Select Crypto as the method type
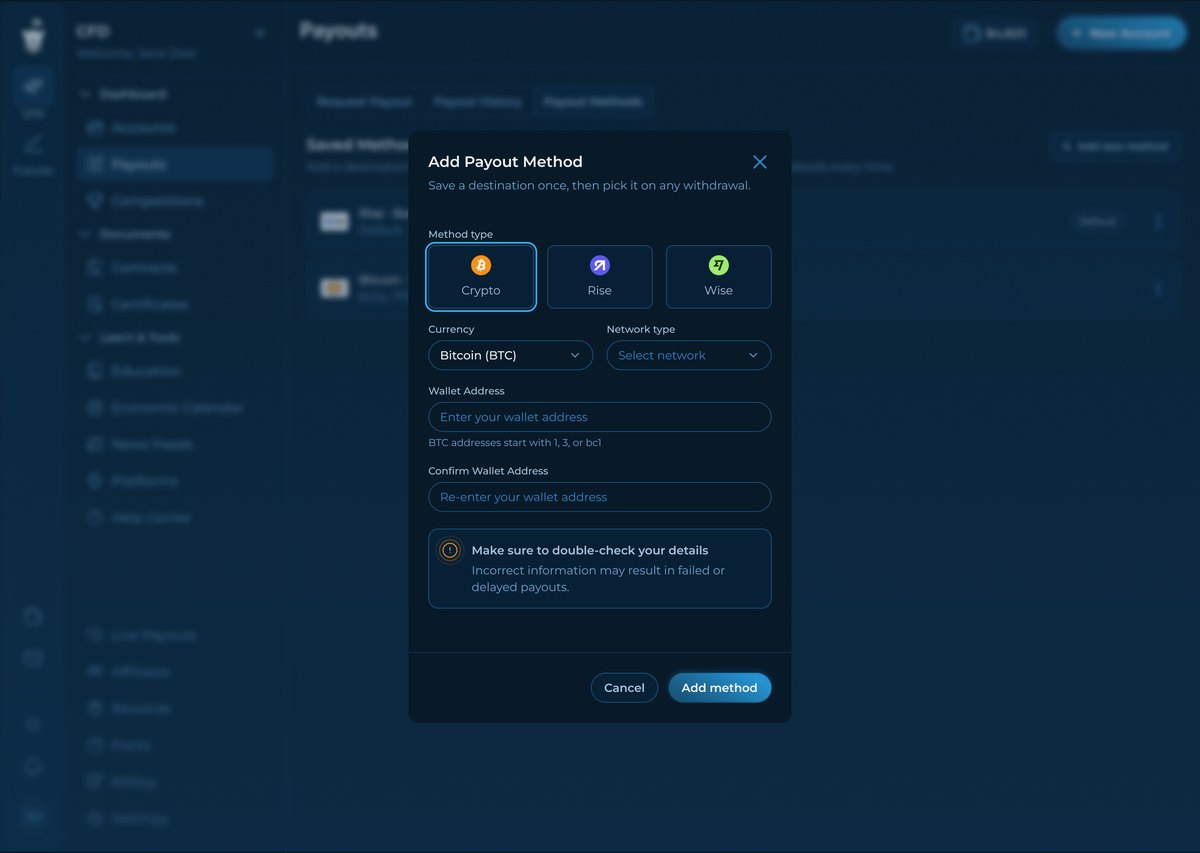 point(481,277)
